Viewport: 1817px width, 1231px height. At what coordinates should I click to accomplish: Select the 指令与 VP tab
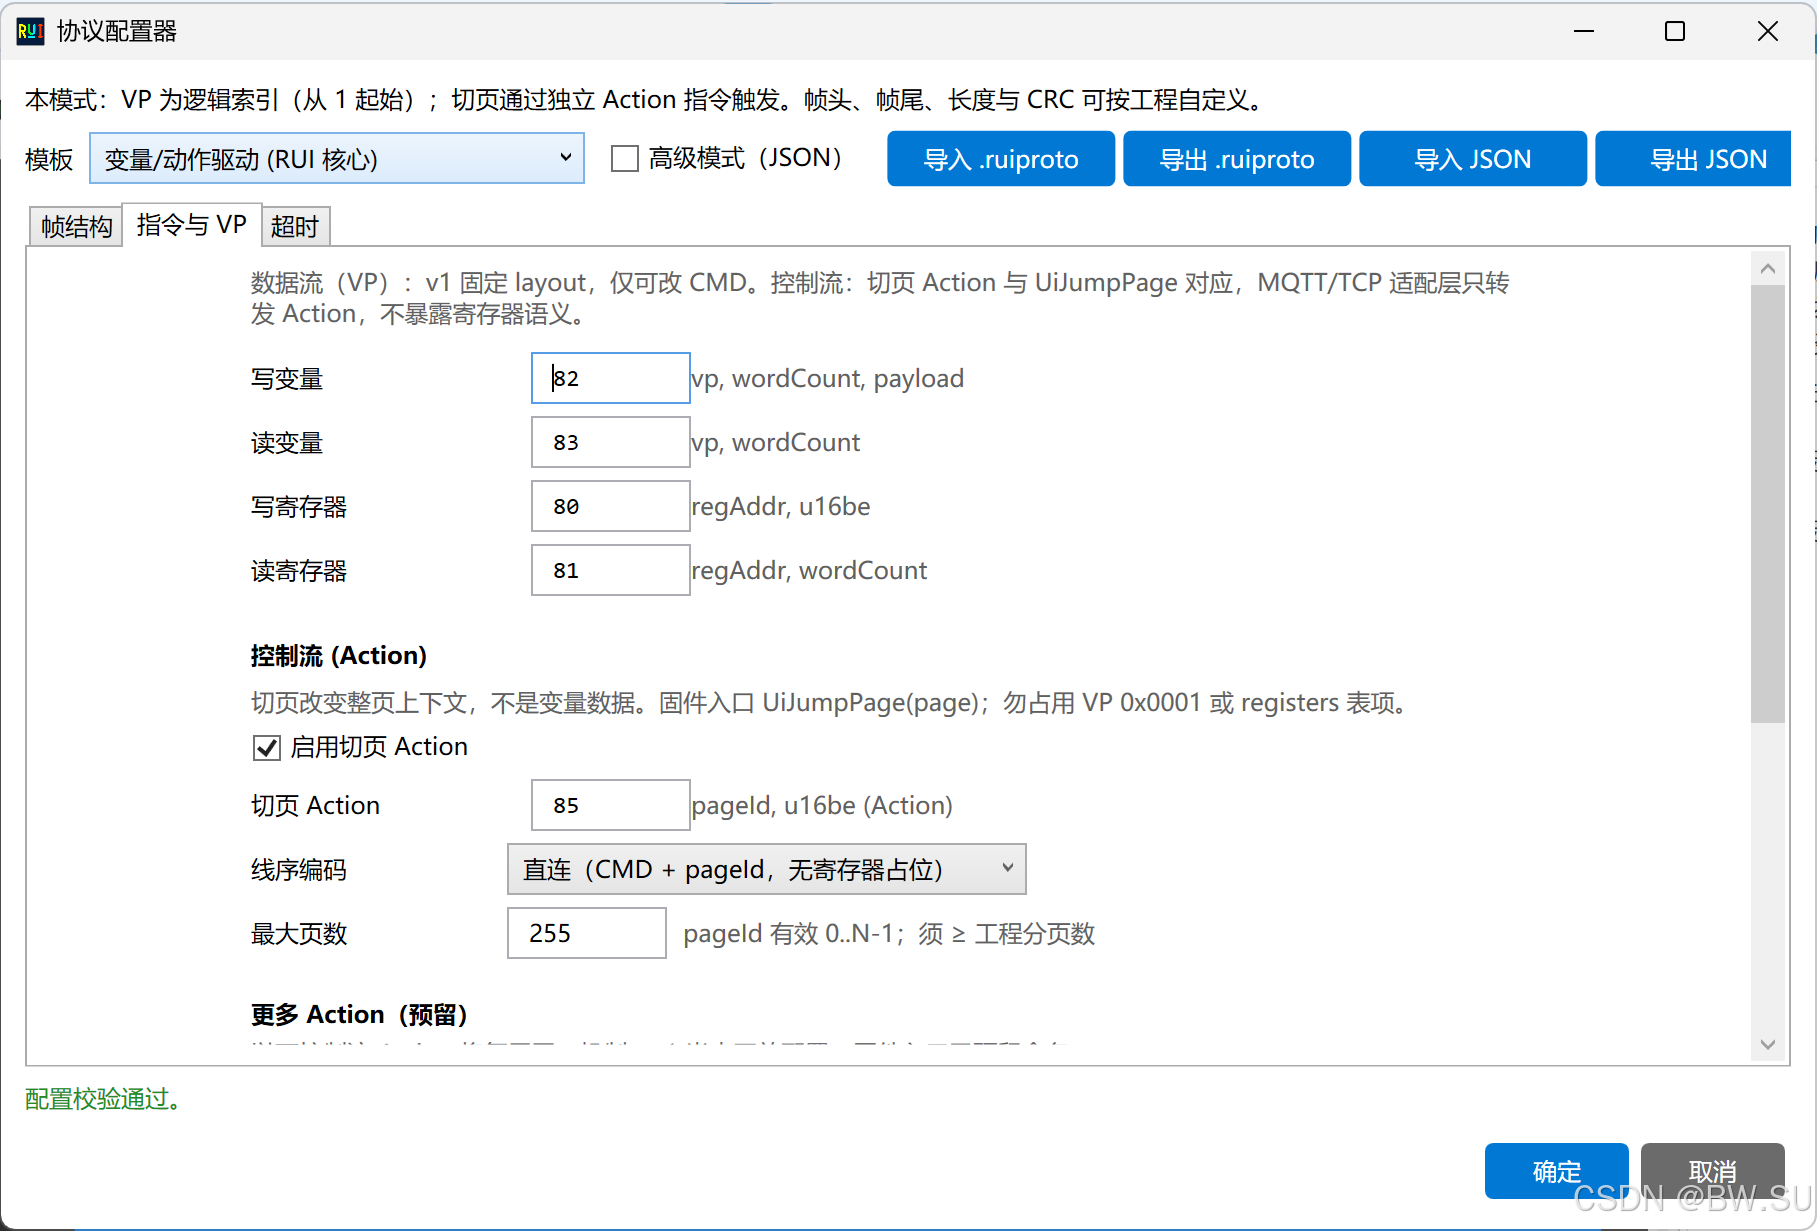click(x=192, y=225)
